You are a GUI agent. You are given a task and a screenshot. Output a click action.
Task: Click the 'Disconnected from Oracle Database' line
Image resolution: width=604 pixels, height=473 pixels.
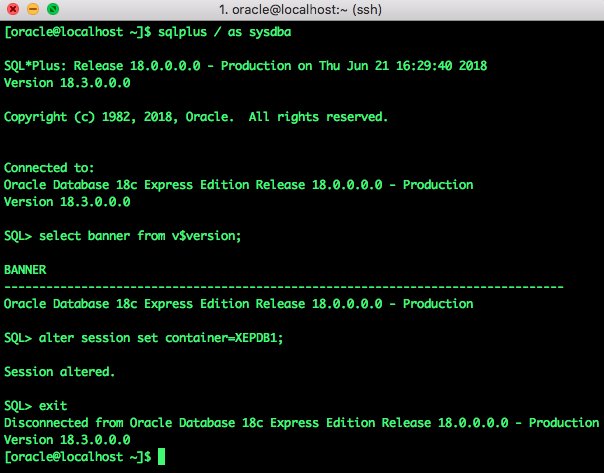point(301,423)
